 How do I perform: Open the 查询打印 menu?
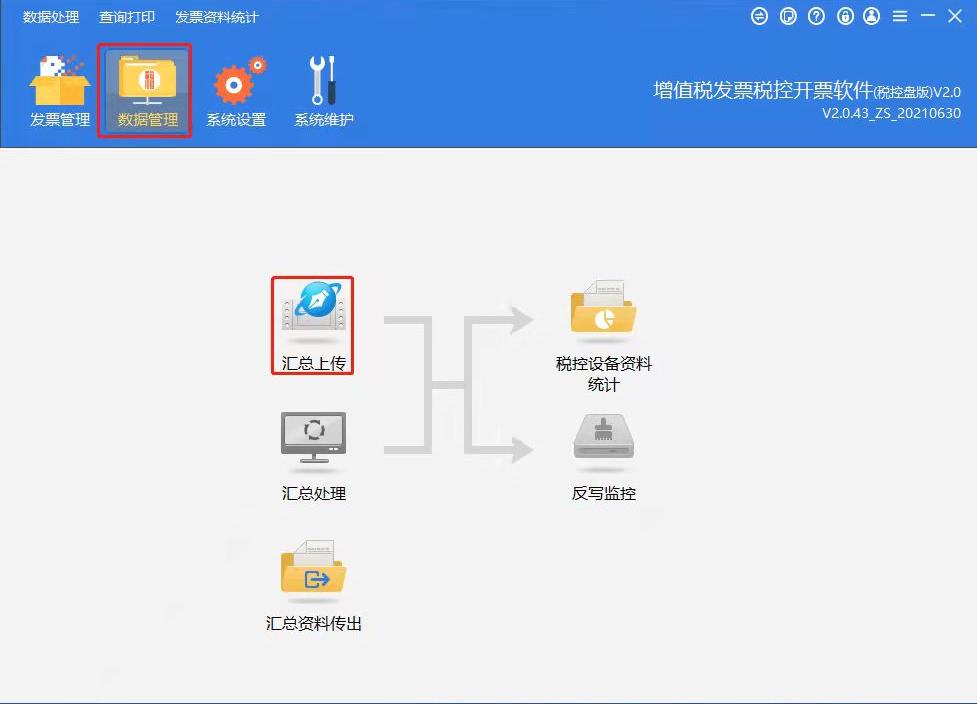[x=126, y=16]
